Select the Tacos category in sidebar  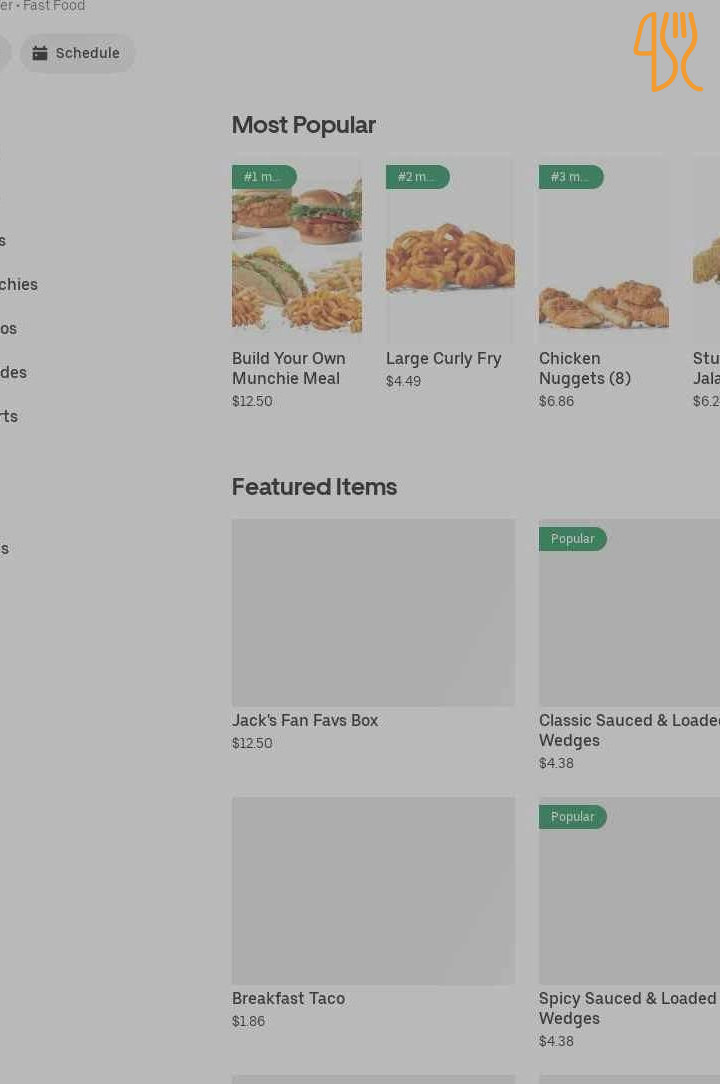point(8,329)
